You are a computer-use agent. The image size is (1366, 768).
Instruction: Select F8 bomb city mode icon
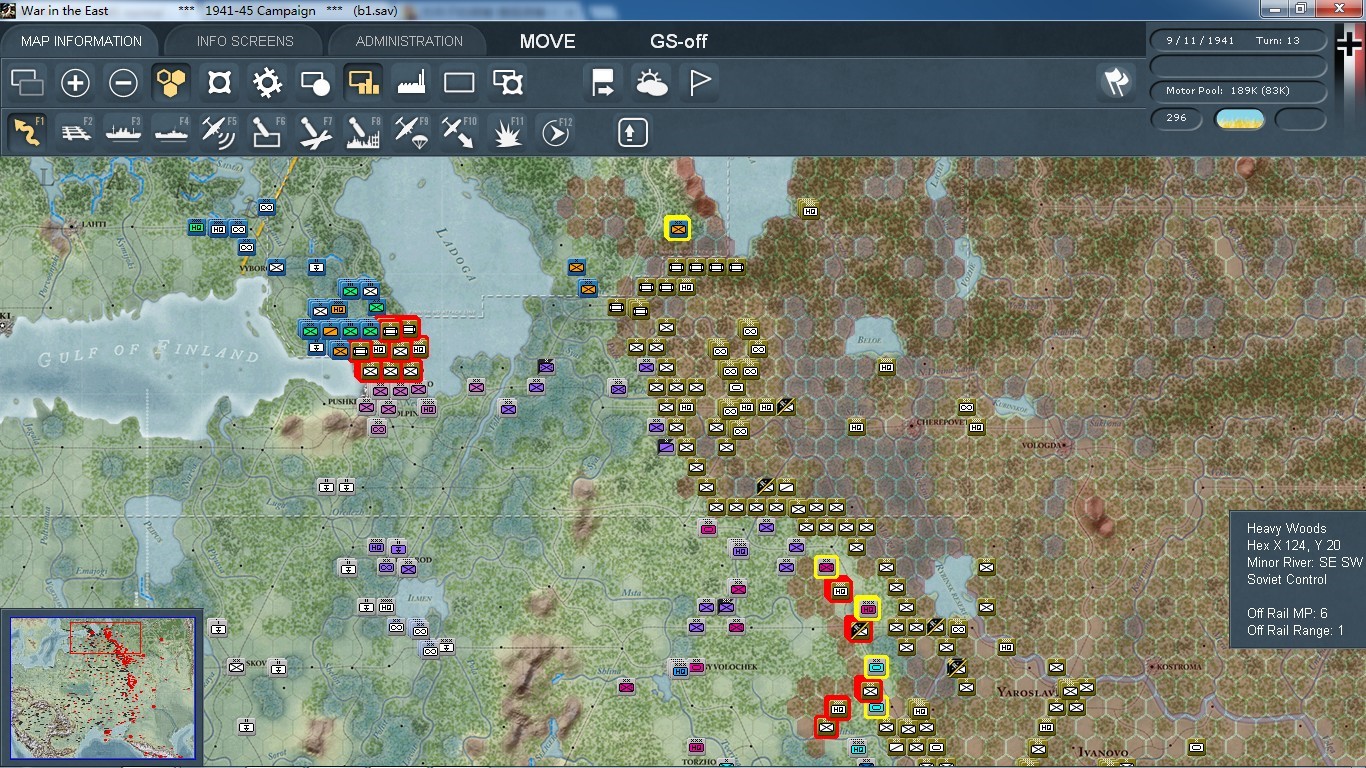pos(364,132)
